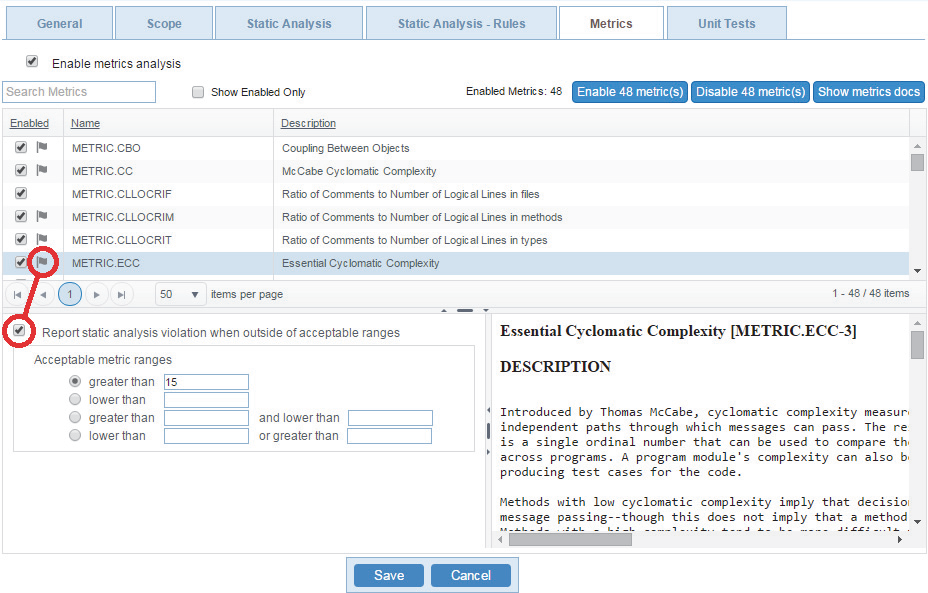Select 'McCabe Cyclomatic Complexity' description cell
Screen dimensions: 928x593
[x=359, y=171]
